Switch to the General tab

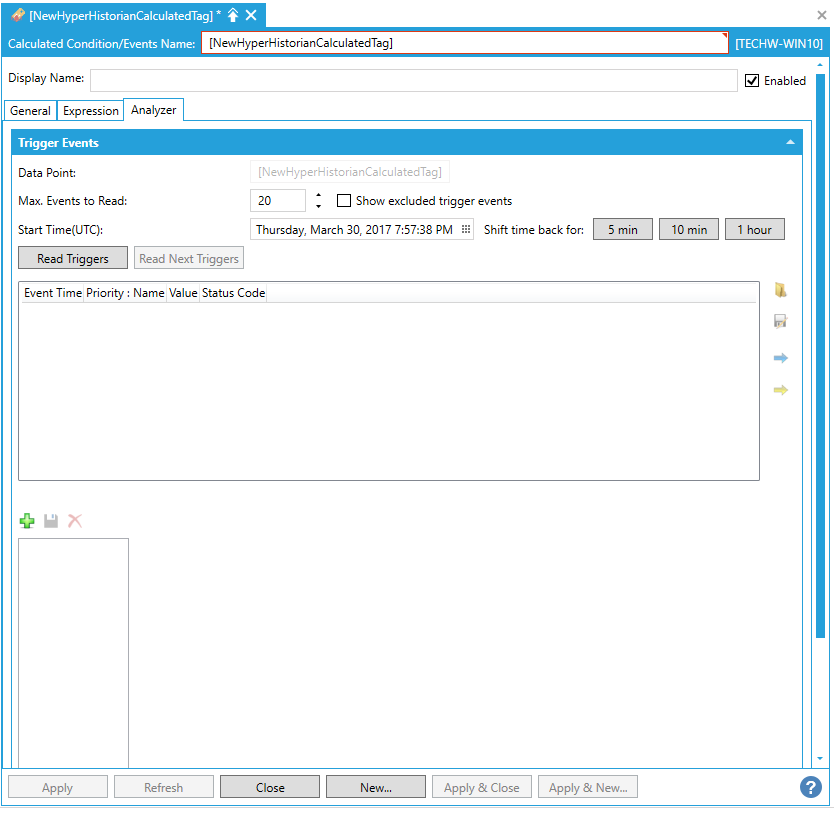(x=30, y=111)
